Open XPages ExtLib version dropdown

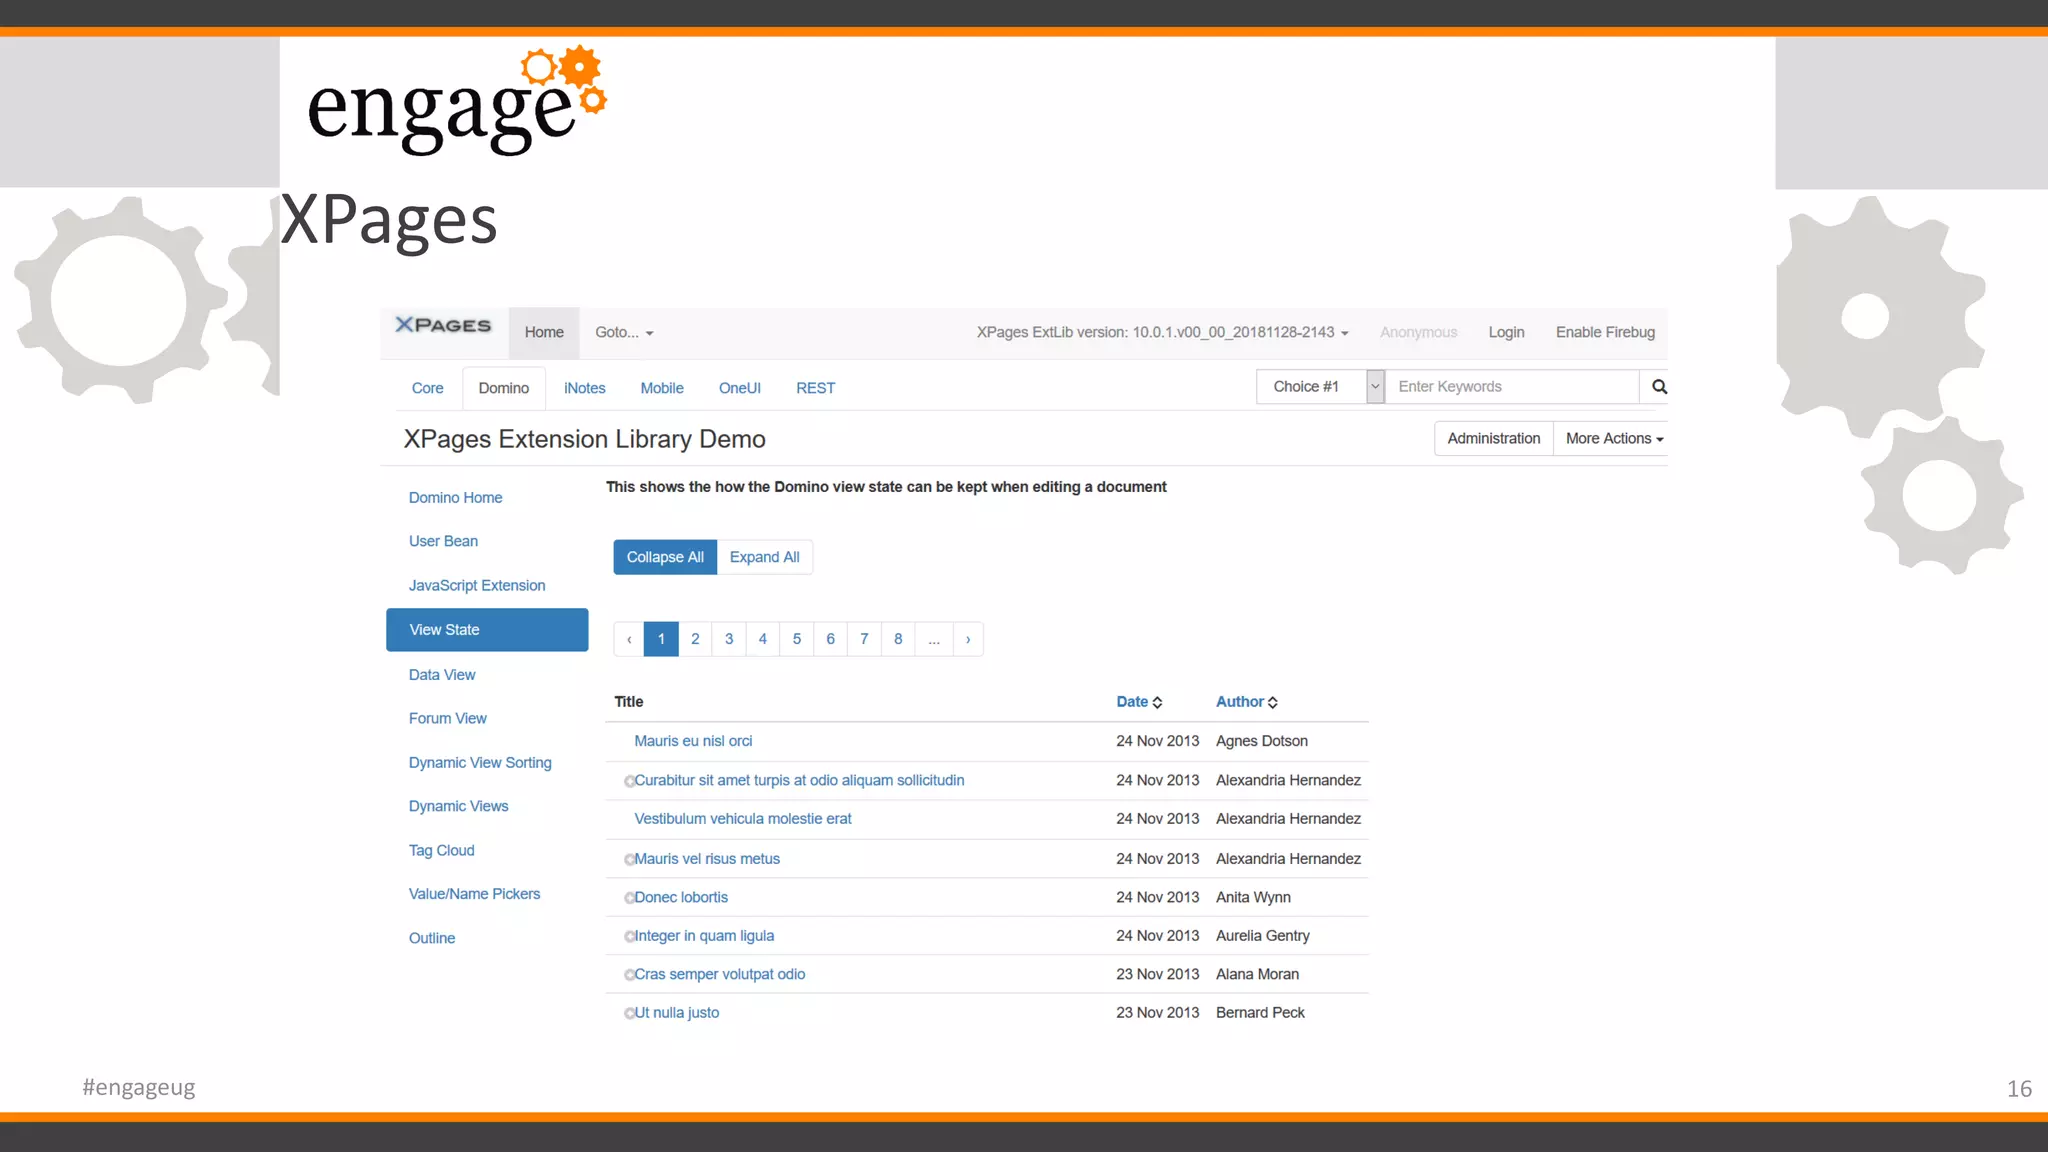point(1162,333)
